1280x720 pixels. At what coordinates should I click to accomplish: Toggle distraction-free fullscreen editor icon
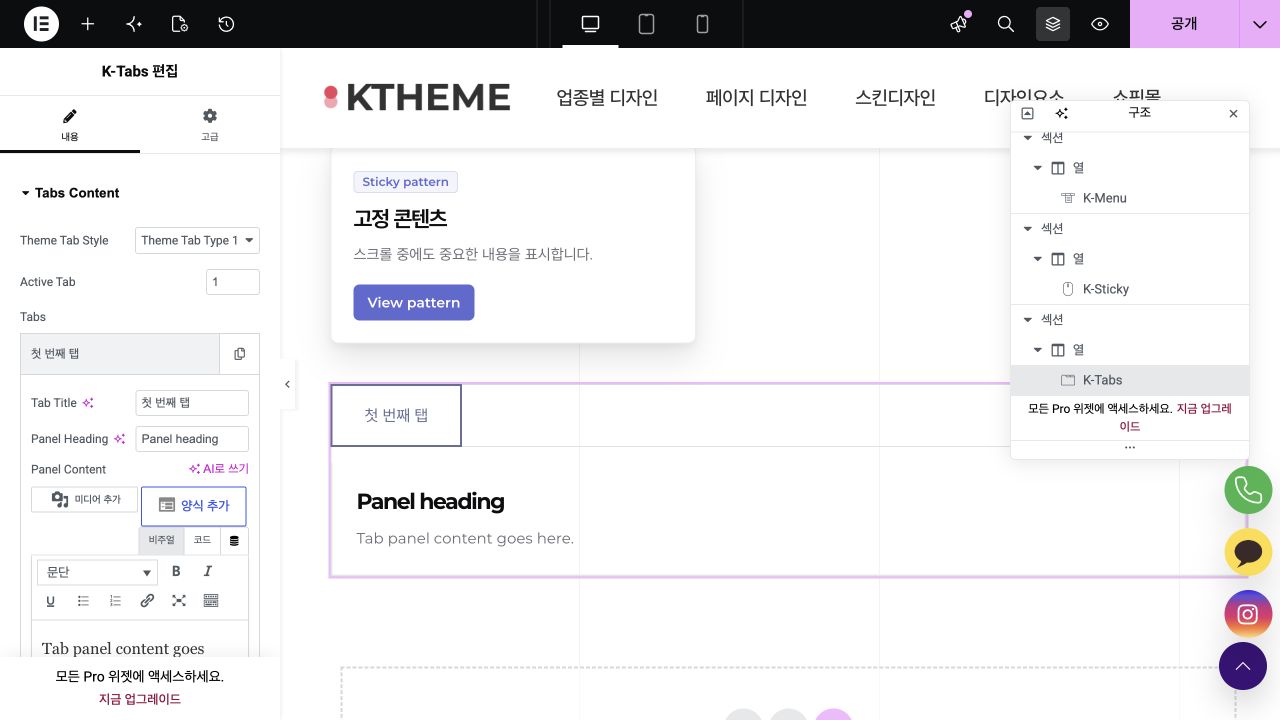pos(179,601)
